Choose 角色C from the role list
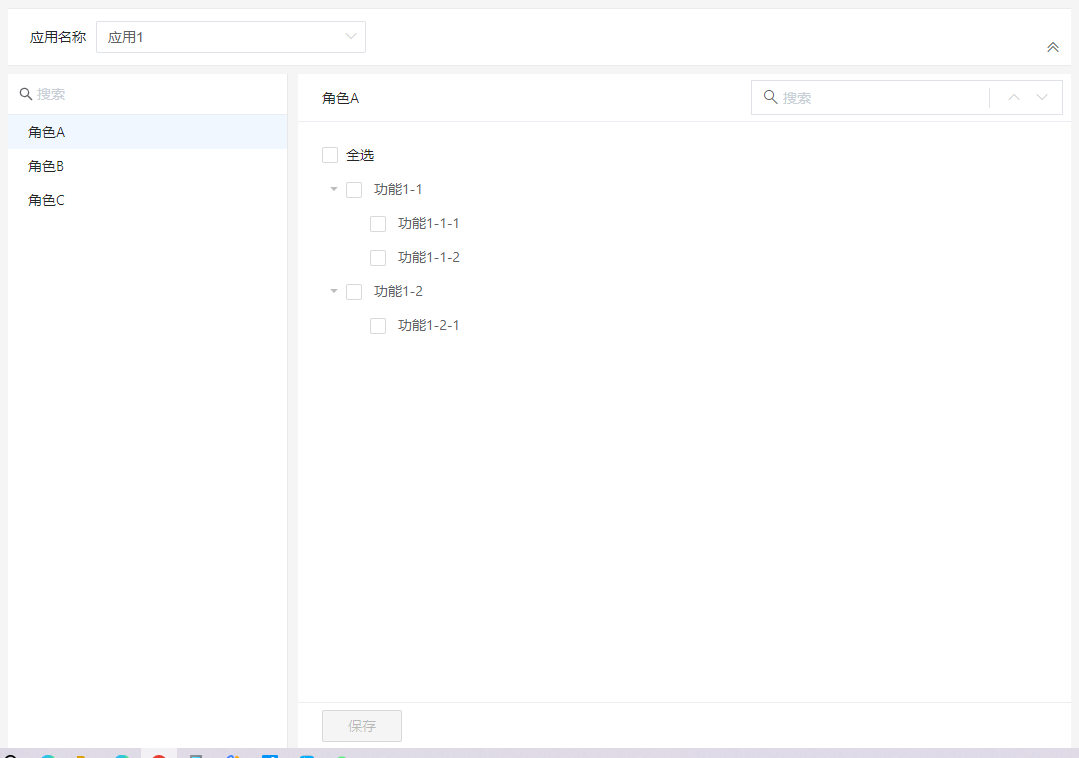The image size is (1079, 758). click(47, 200)
